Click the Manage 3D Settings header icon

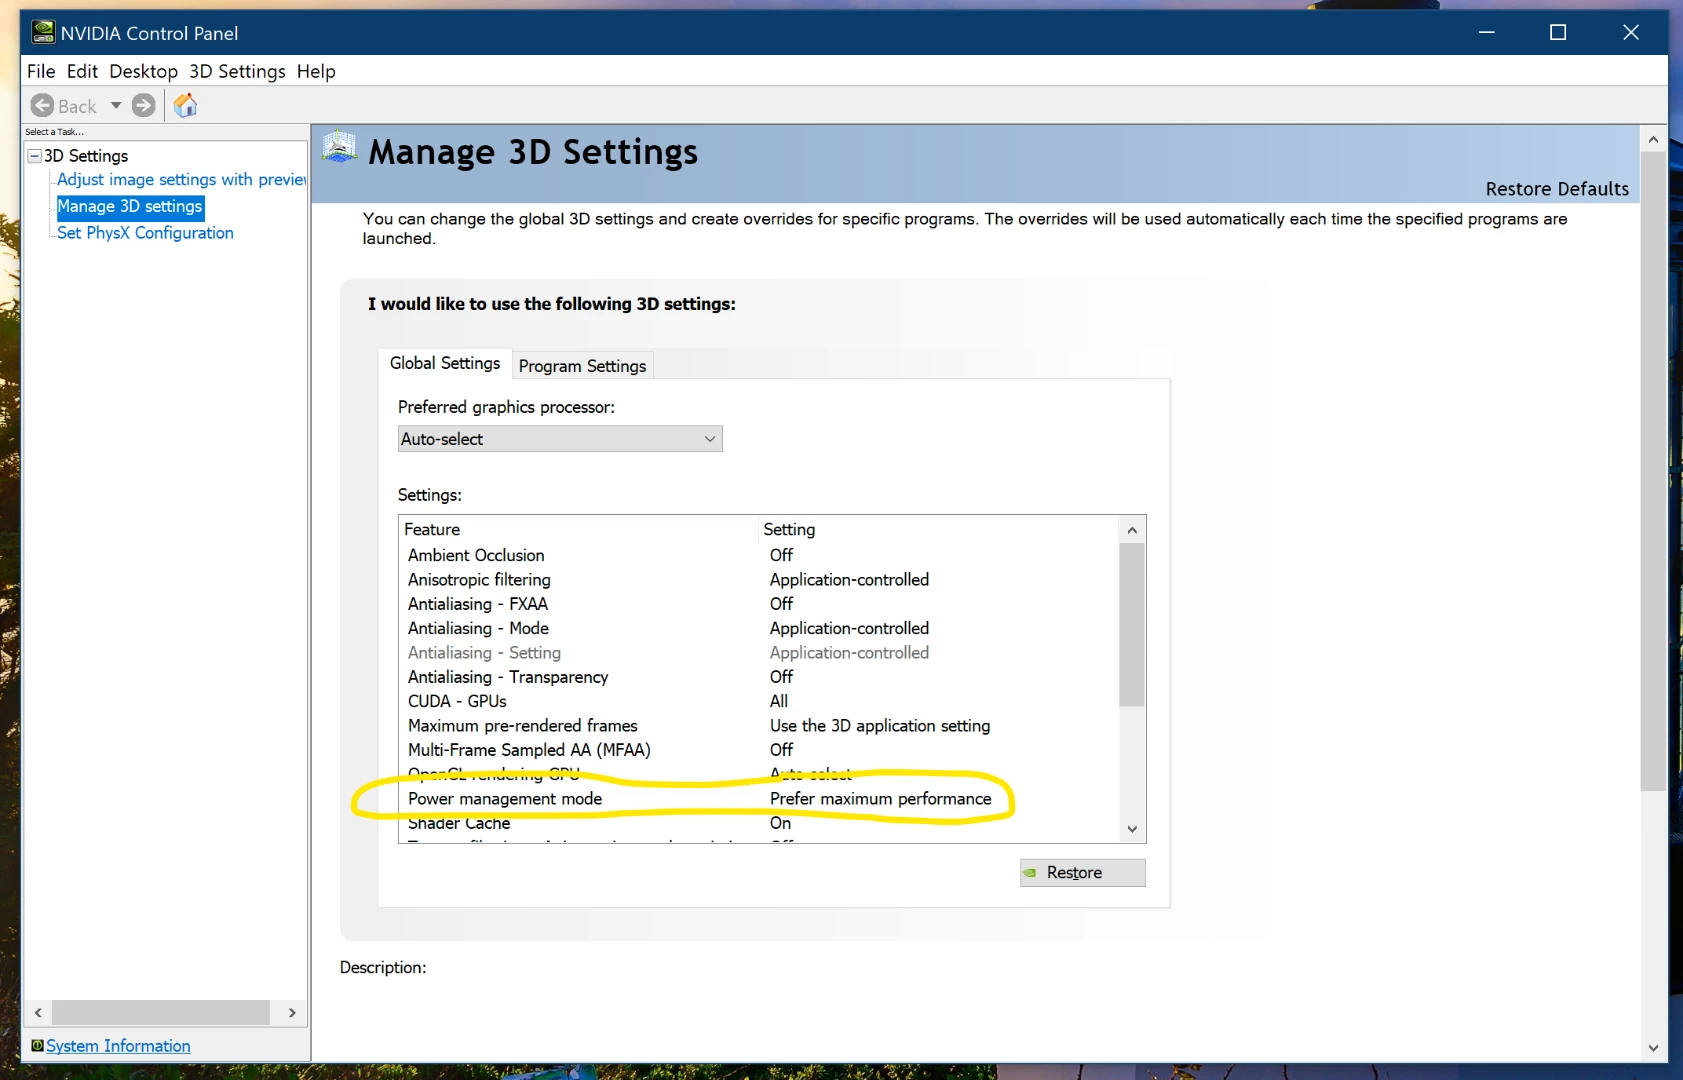click(x=339, y=148)
